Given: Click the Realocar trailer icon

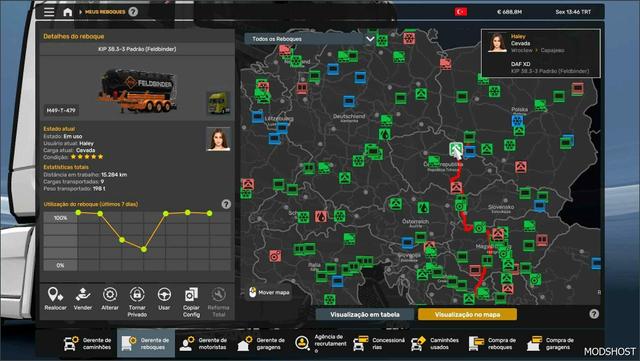Looking at the screenshot, I should (x=55, y=294).
